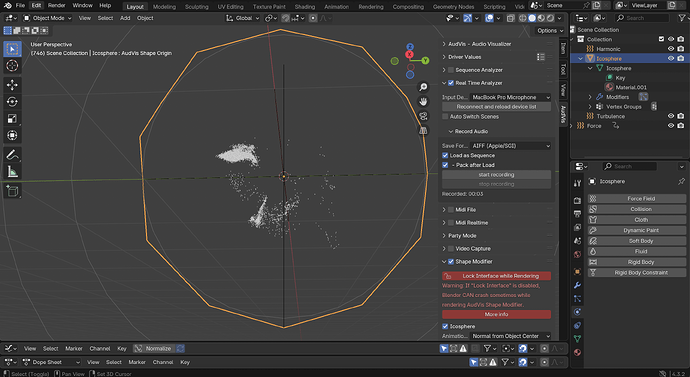
Task: Open the Global transform orientation dropdown
Action: [x=242, y=18]
